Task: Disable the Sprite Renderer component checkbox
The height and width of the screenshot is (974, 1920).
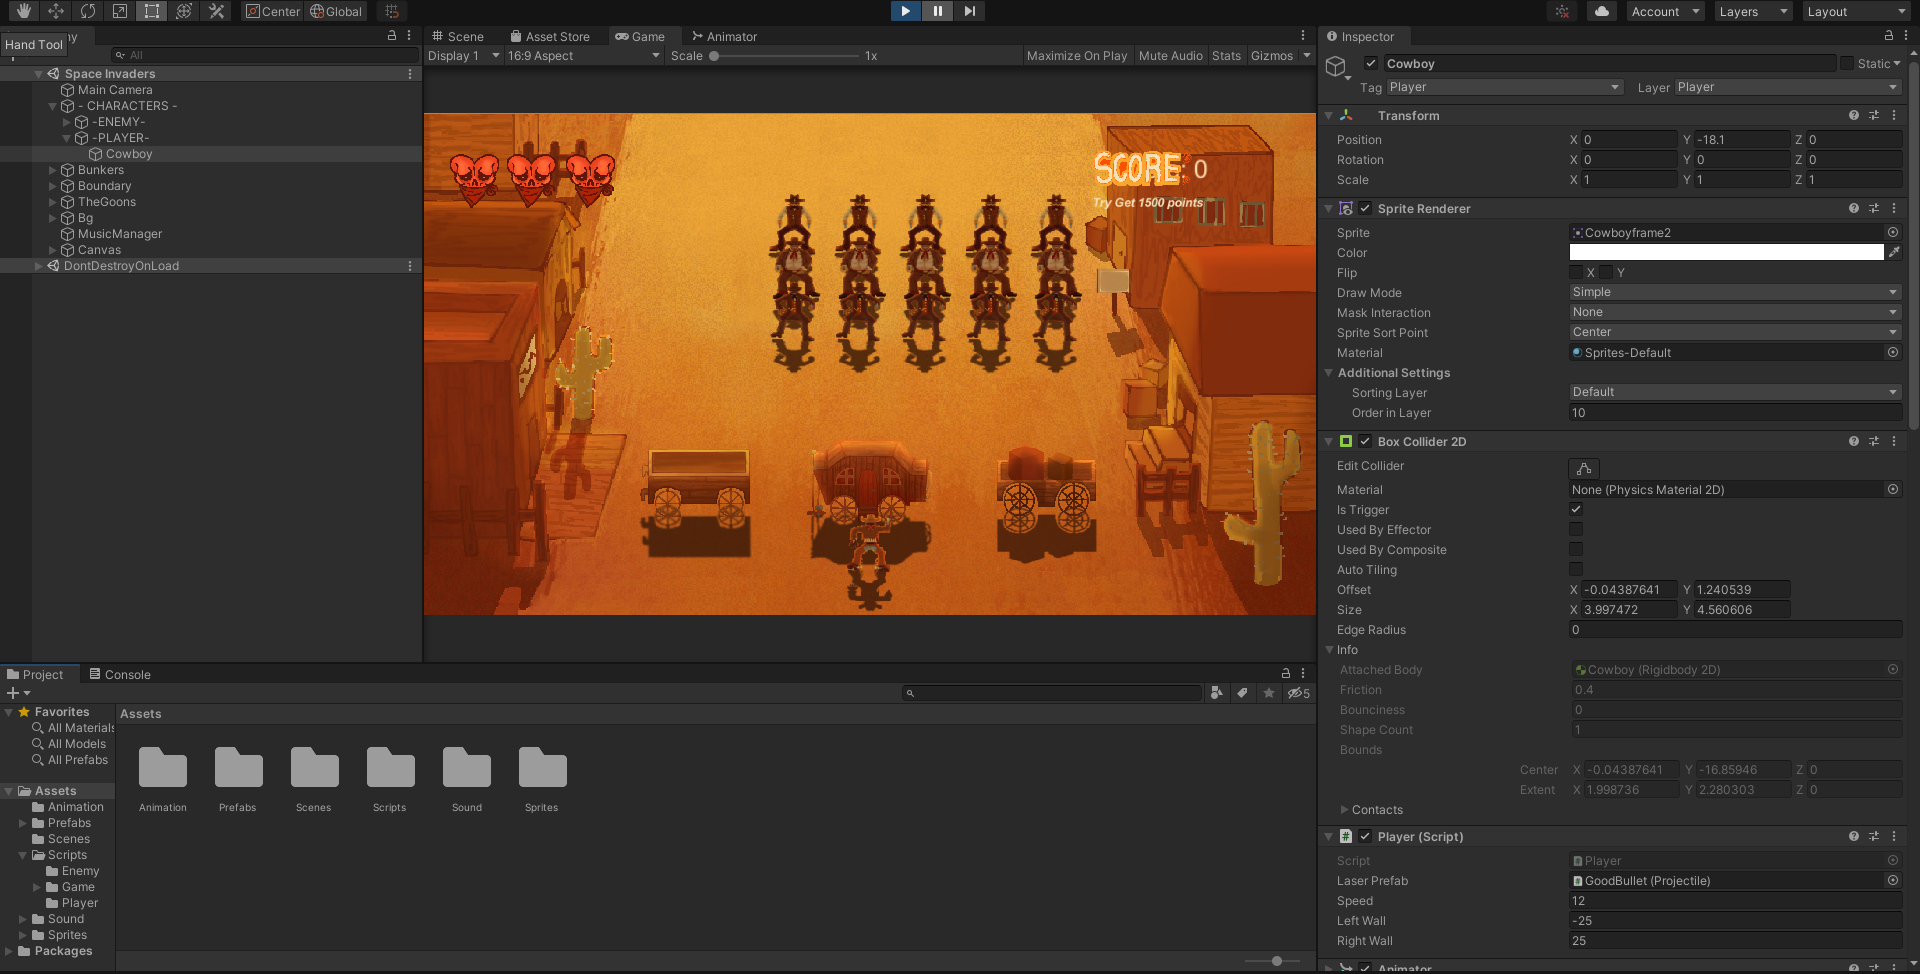Action: coord(1365,208)
